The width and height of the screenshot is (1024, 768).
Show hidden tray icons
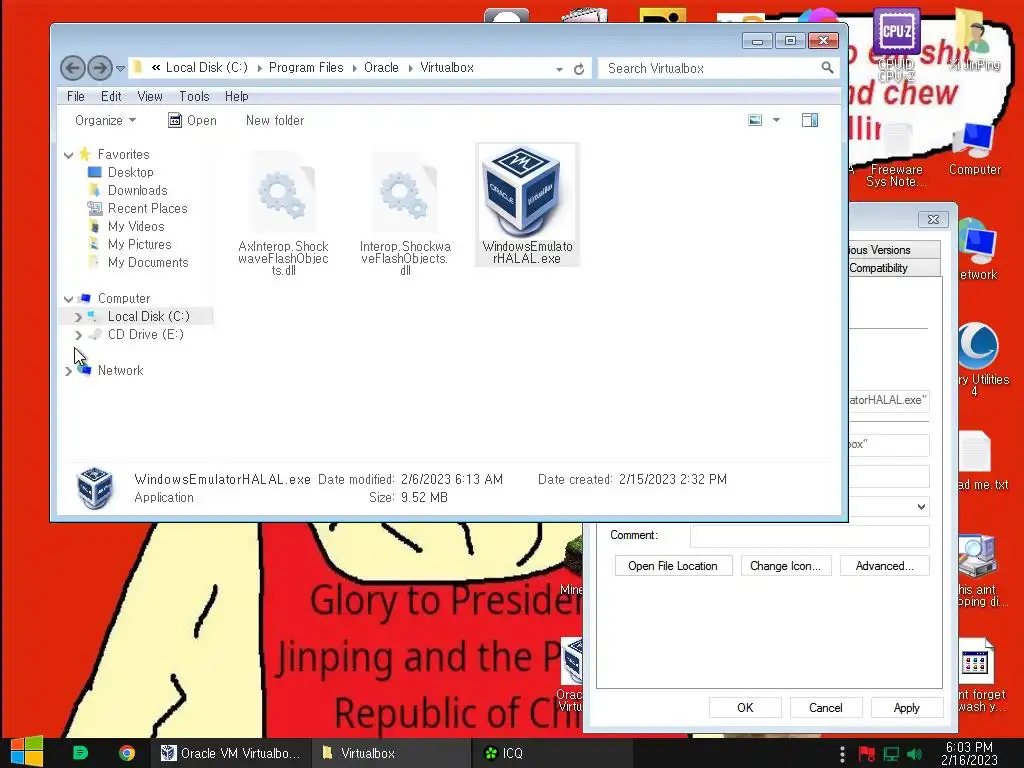coord(842,754)
